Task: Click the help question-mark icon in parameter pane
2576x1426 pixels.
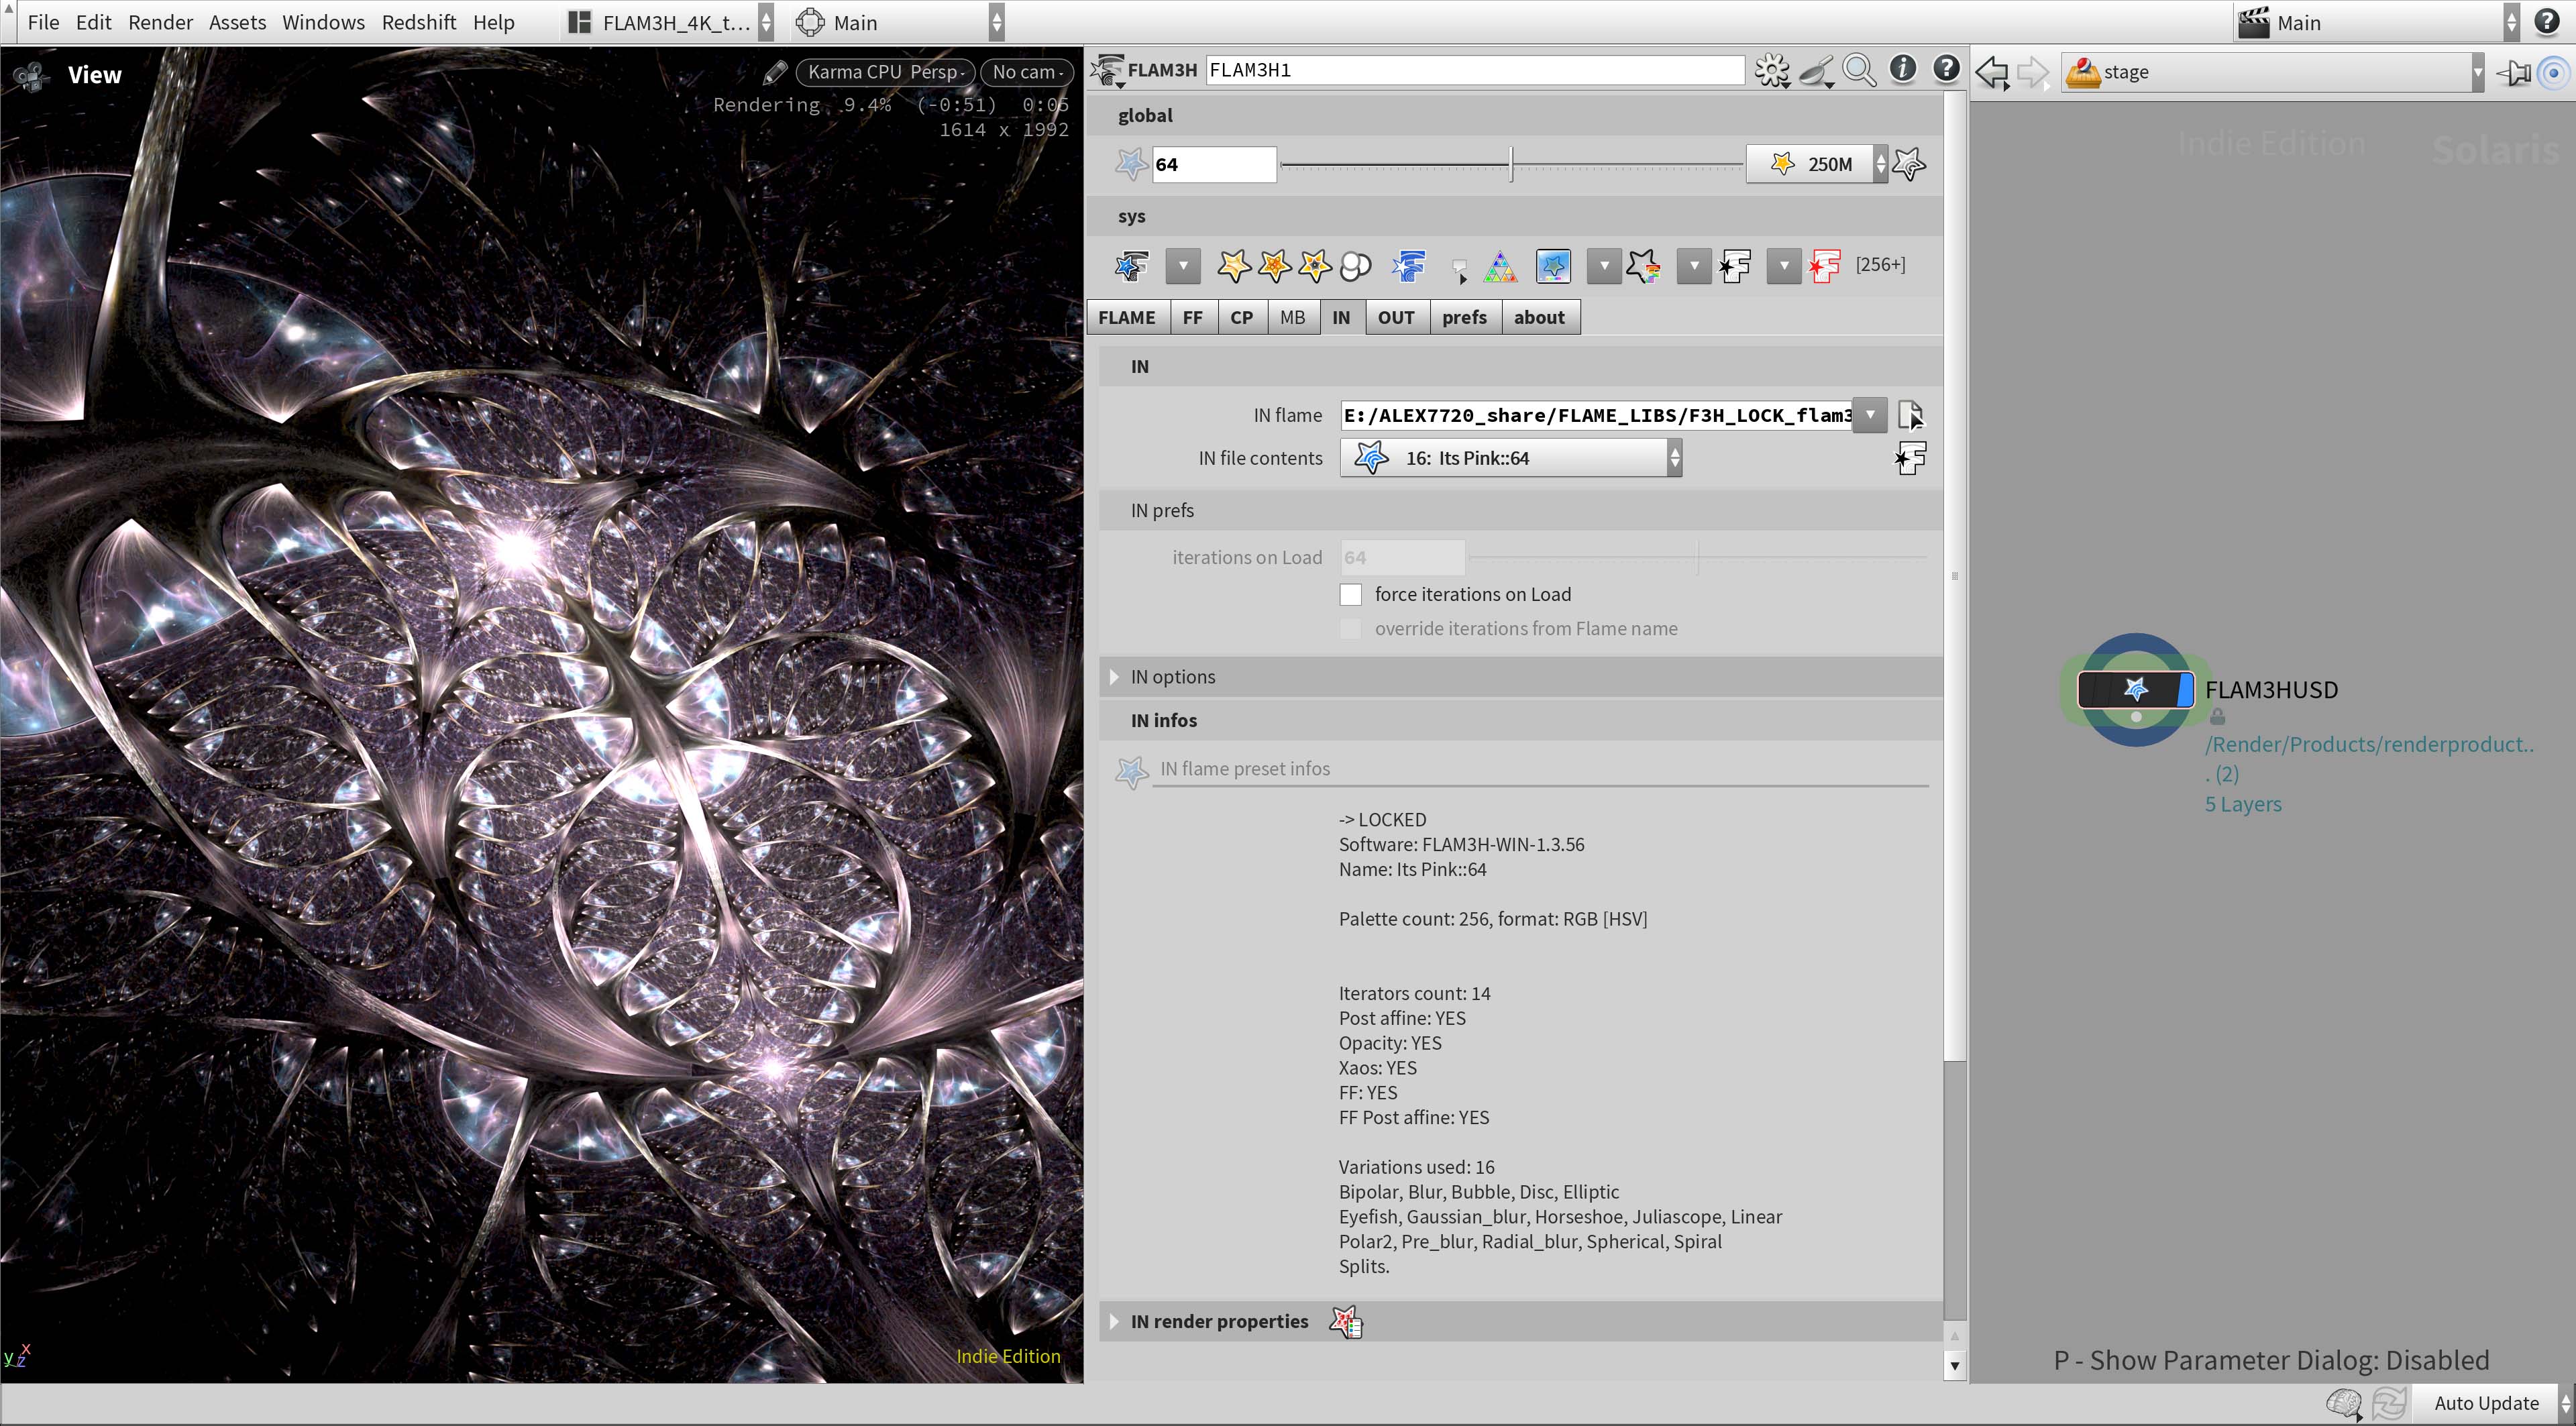Action: click(1946, 70)
